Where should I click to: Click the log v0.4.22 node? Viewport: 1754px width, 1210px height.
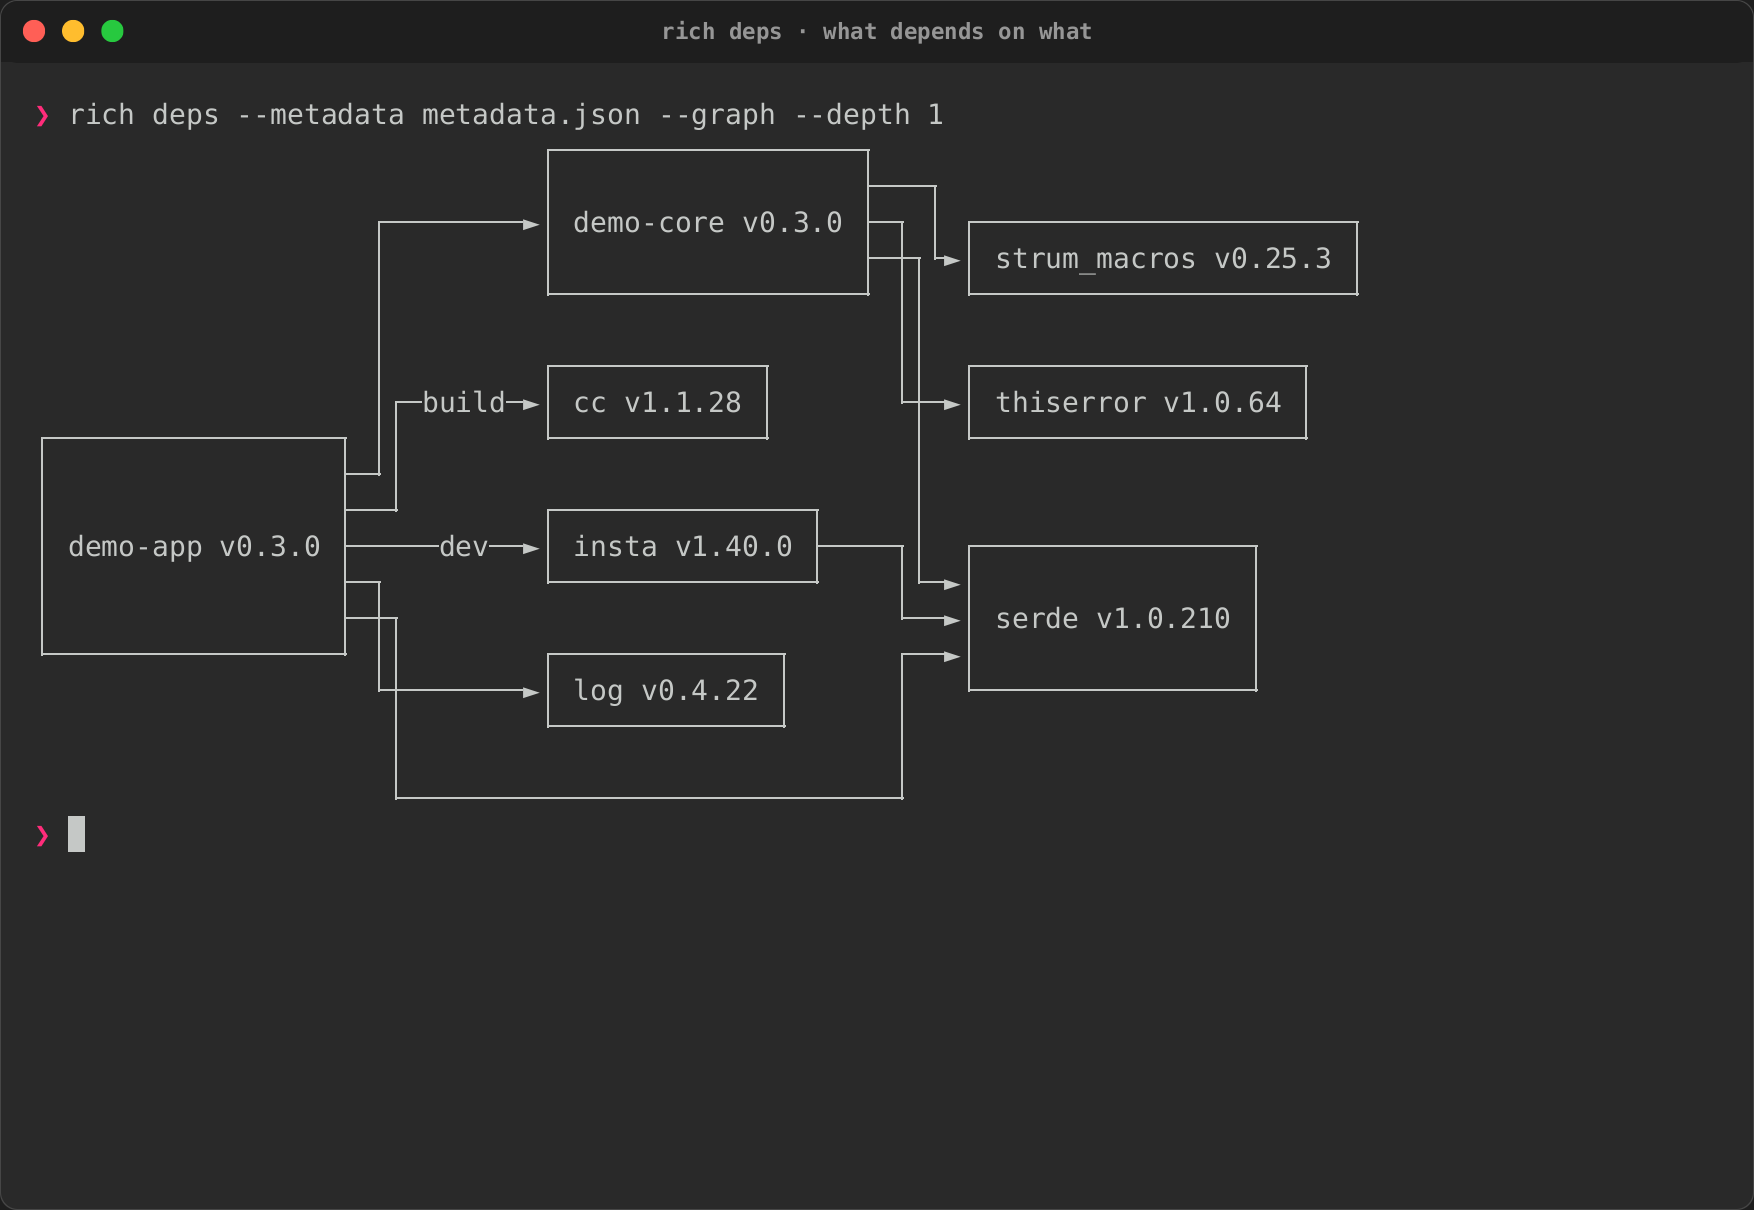coord(666,690)
